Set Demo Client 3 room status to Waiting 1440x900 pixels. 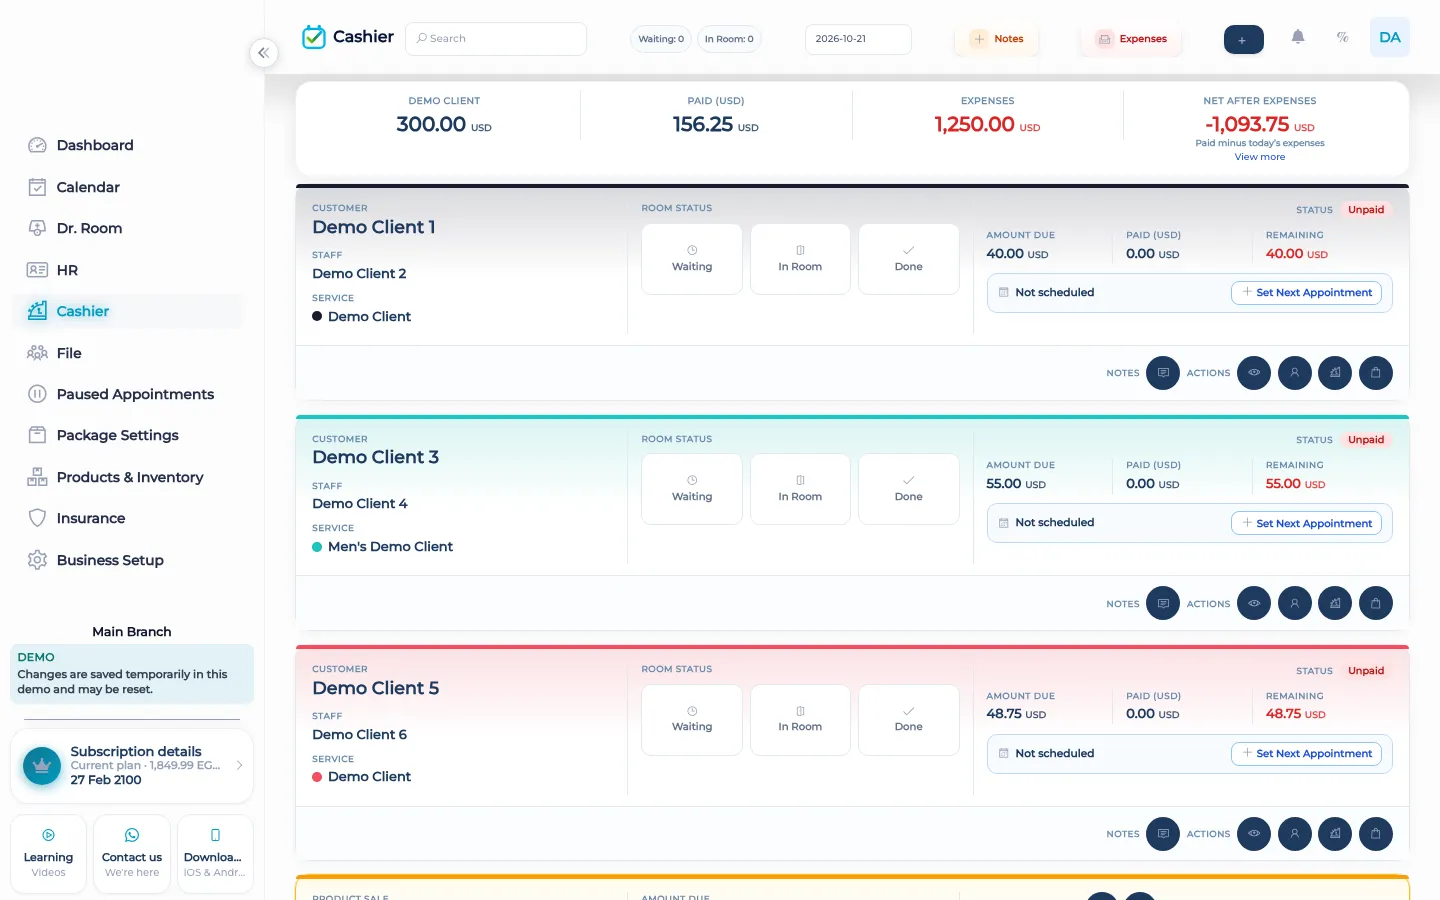tap(692, 489)
